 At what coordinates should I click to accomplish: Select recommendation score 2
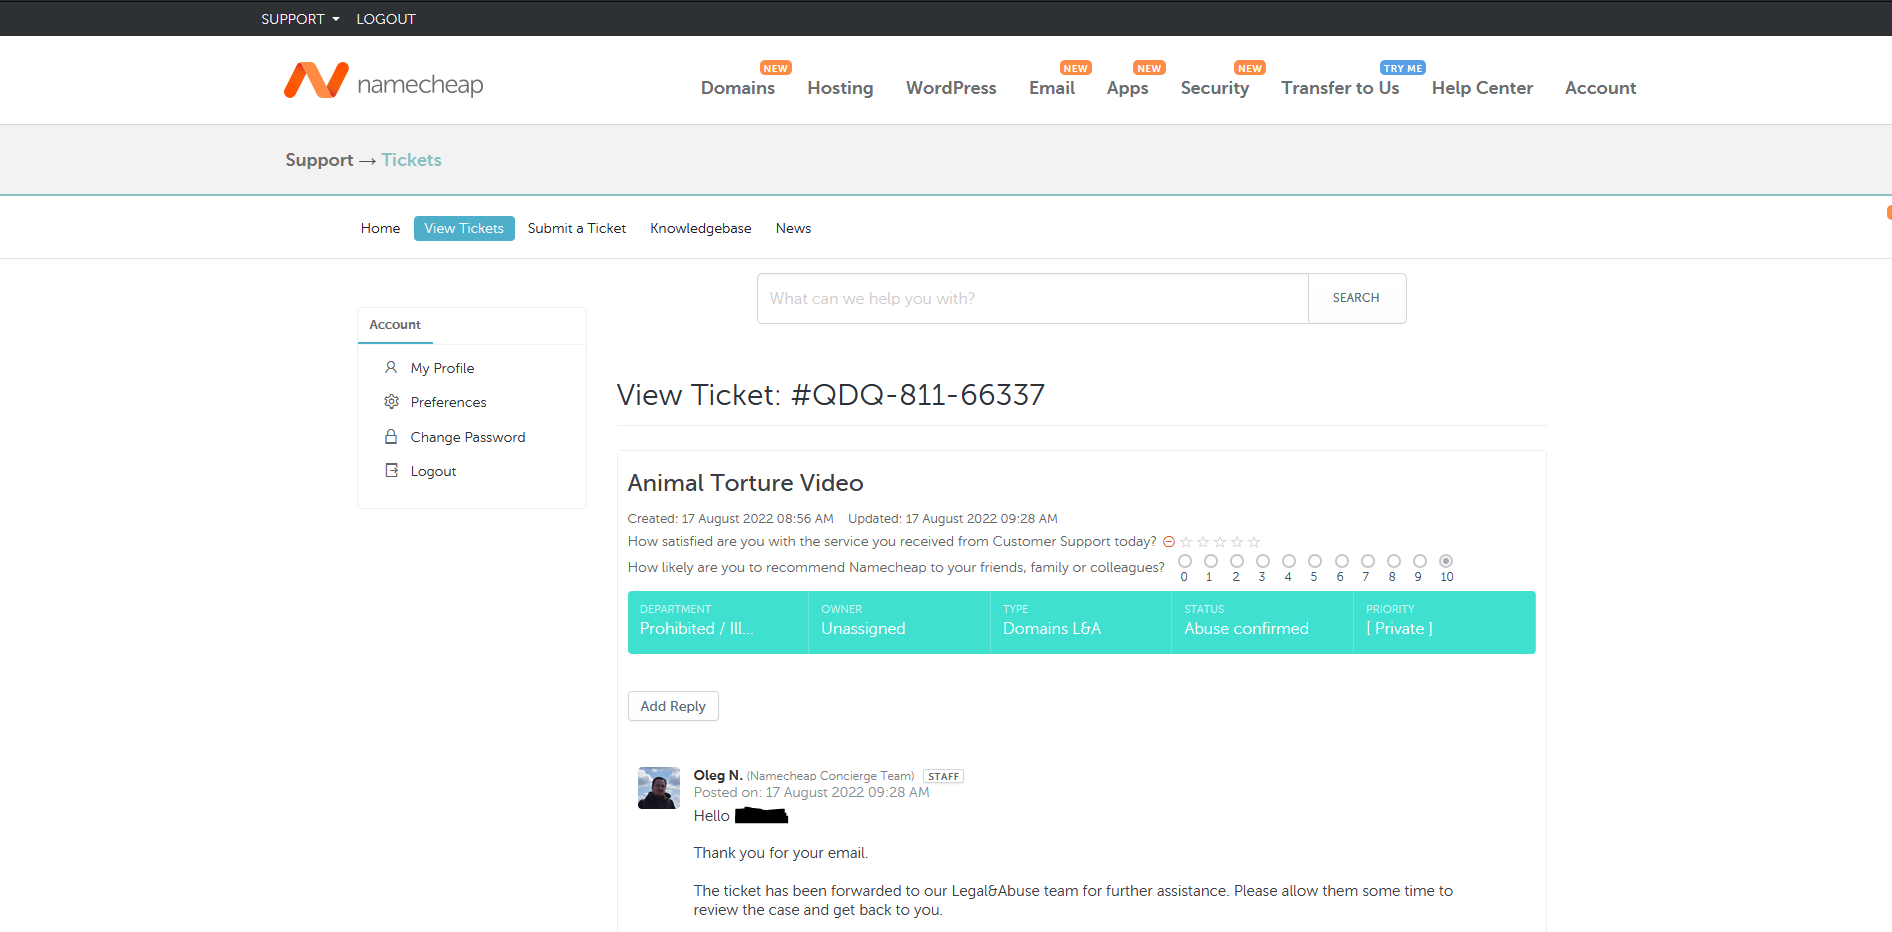[1237, 561]
